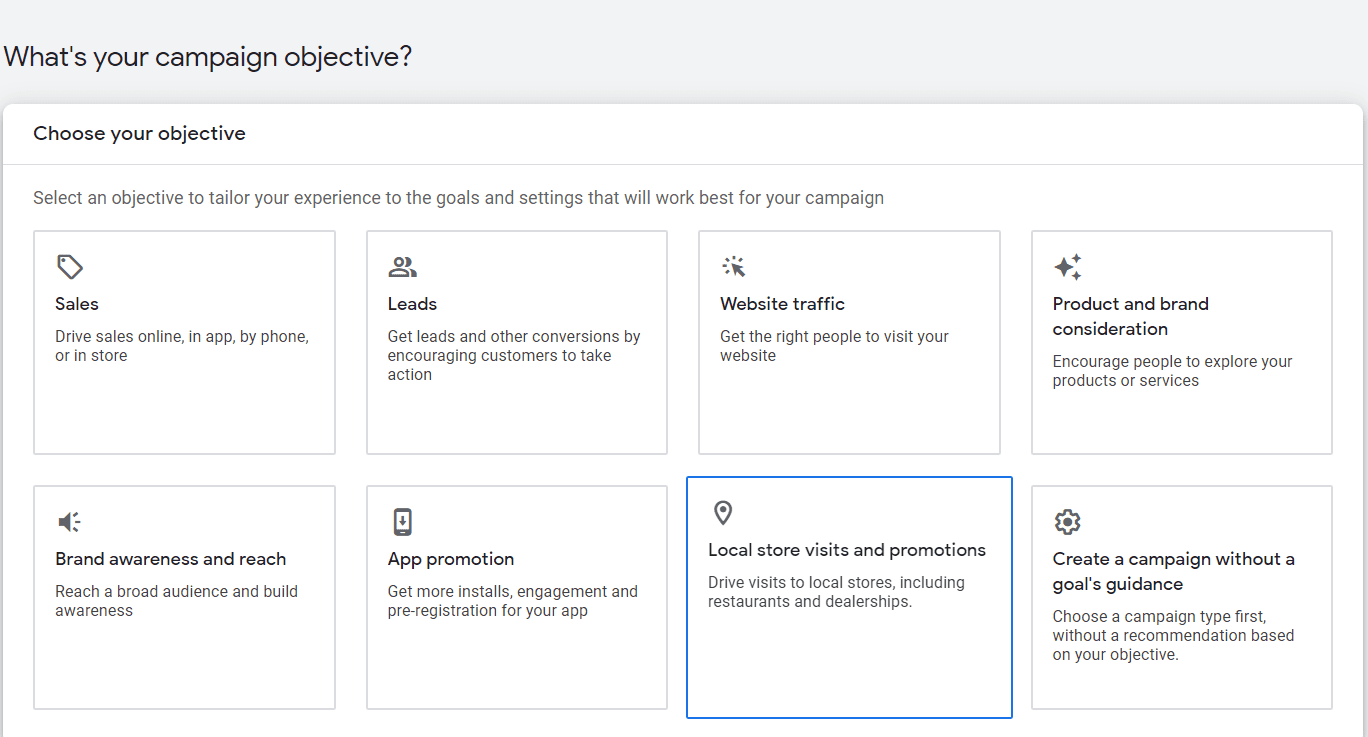Click the Leads people icon
This screenshot has height=737, width=1368.
coord(402,266)
